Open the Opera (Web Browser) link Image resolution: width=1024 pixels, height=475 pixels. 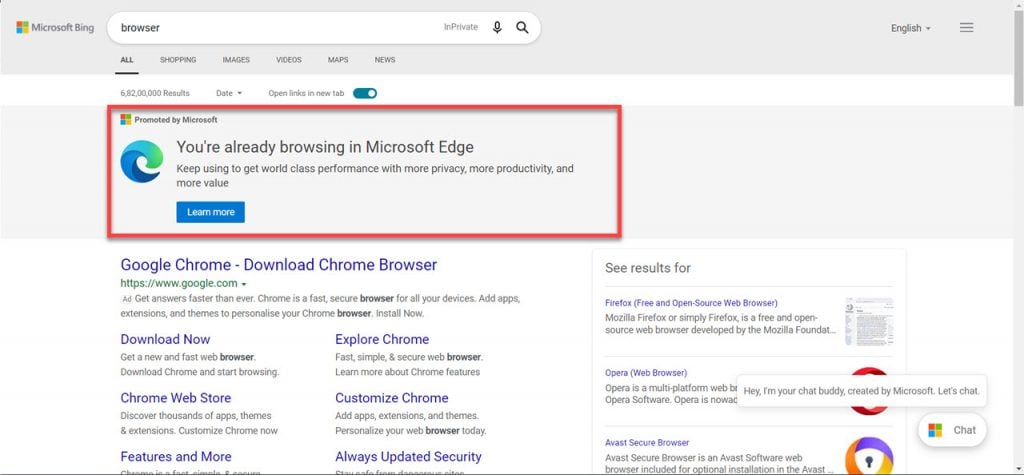646,373
